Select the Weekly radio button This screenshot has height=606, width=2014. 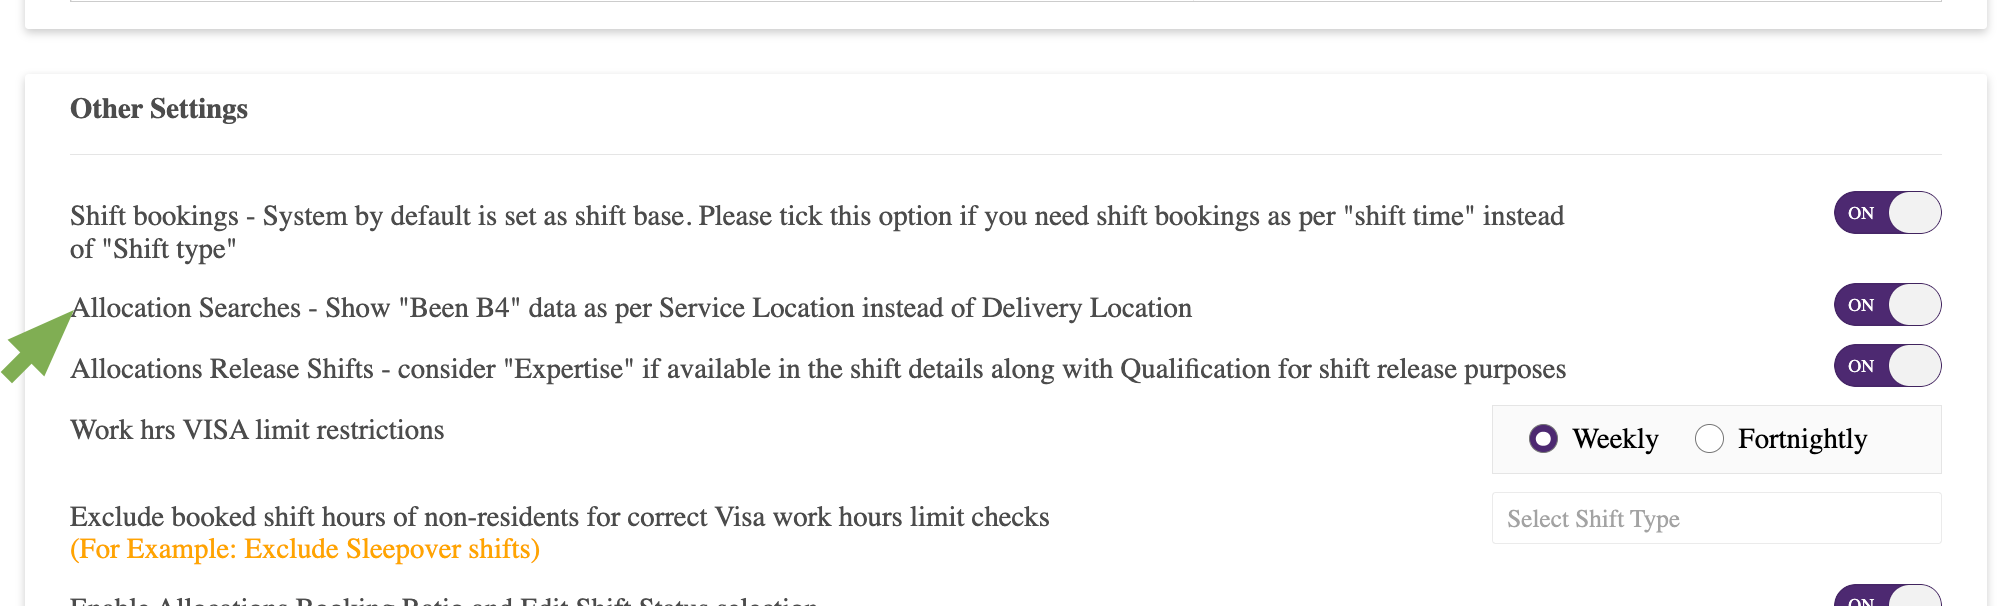1543,439
